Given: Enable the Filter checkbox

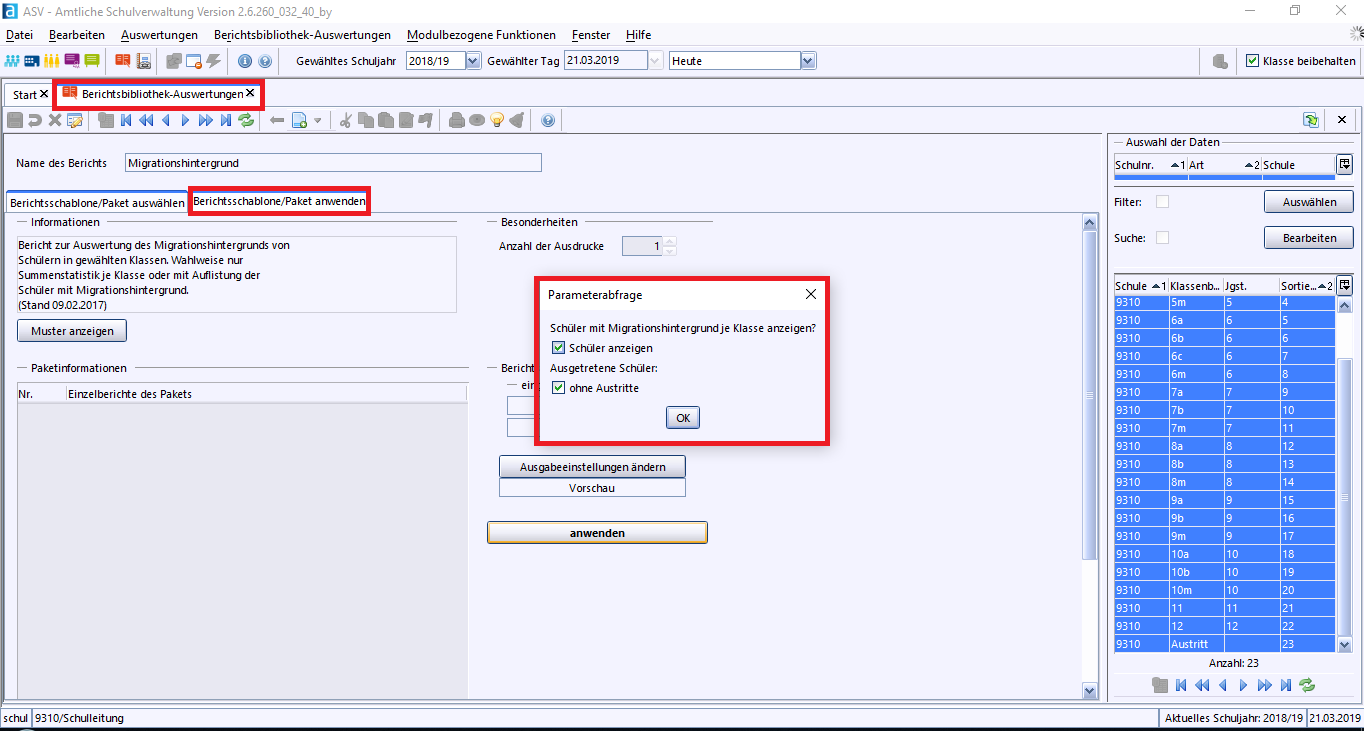Looking at the screenshot, I should click(1162, 202).
